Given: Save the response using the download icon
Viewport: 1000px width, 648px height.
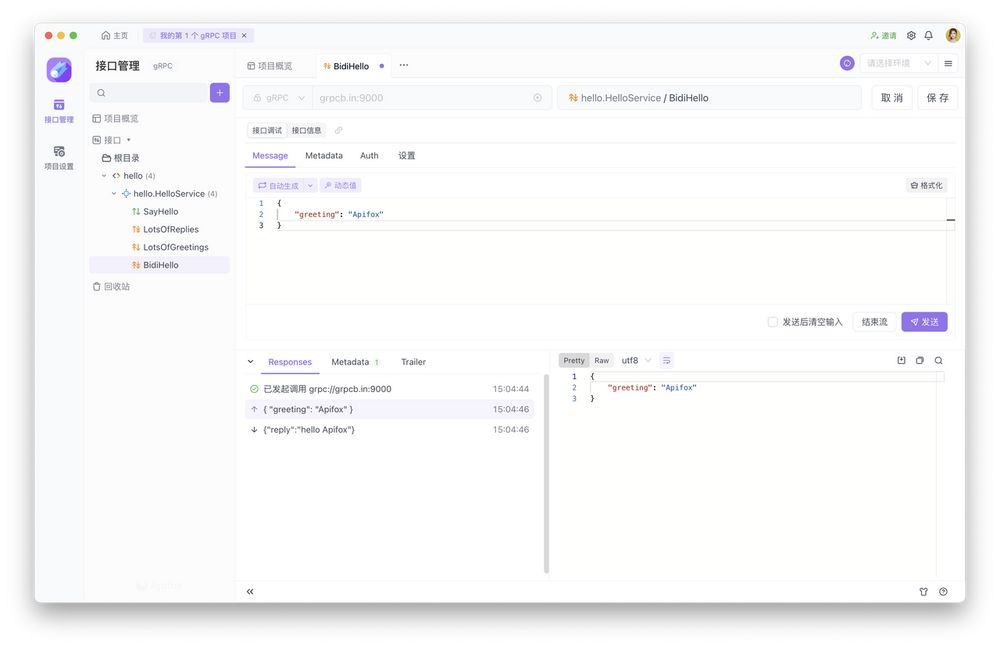Looking at the screenshot, I should point(902,360).
